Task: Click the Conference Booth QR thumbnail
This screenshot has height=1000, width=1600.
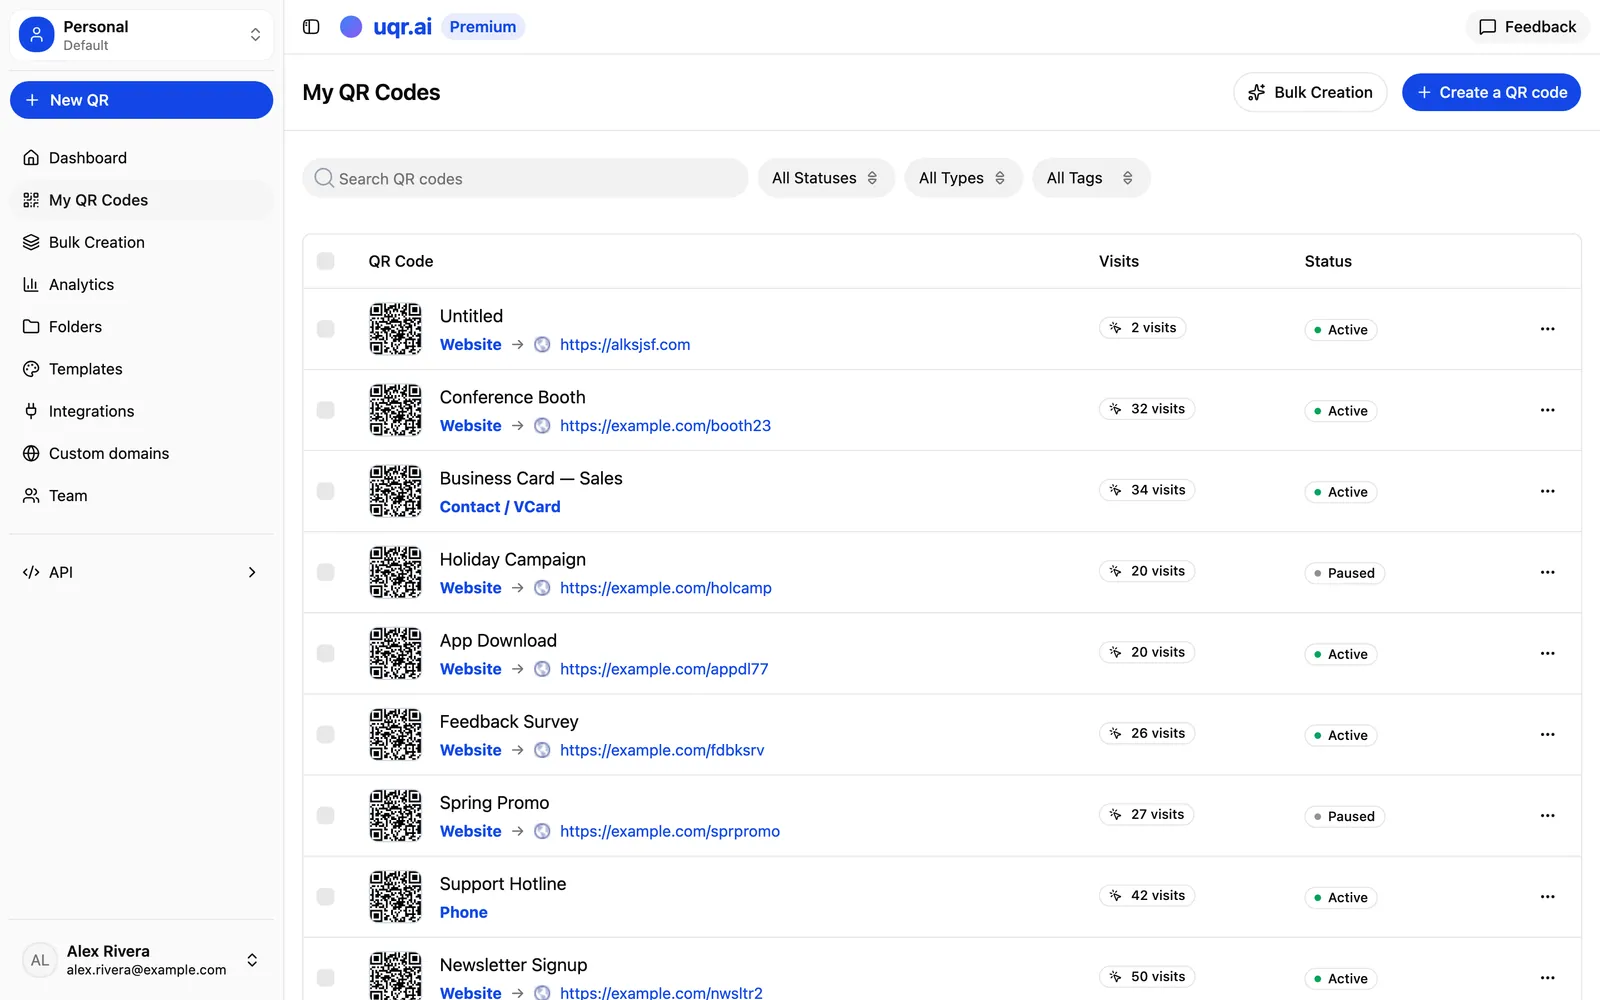Action: [x=396, y=410]
